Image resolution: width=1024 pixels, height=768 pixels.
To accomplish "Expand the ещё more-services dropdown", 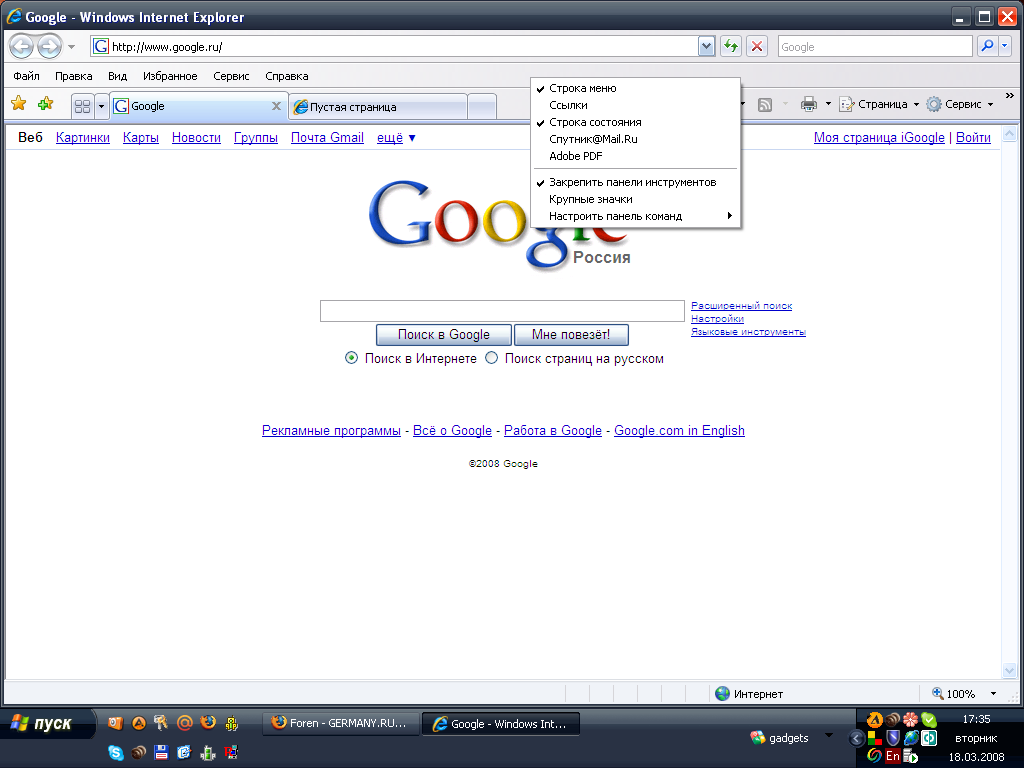I will (x=396, y=138).
